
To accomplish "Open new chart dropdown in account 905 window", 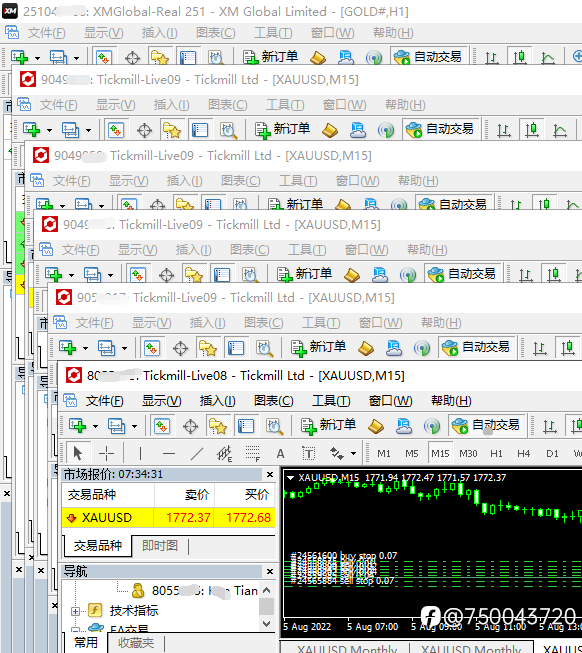I will pos(85,348).
